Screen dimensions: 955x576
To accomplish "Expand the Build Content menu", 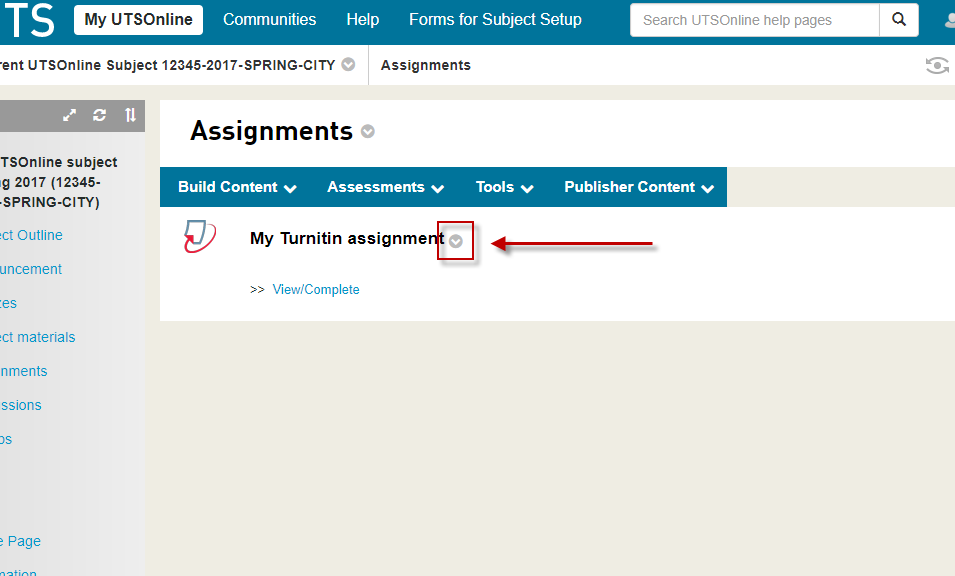I will [237, 187].
